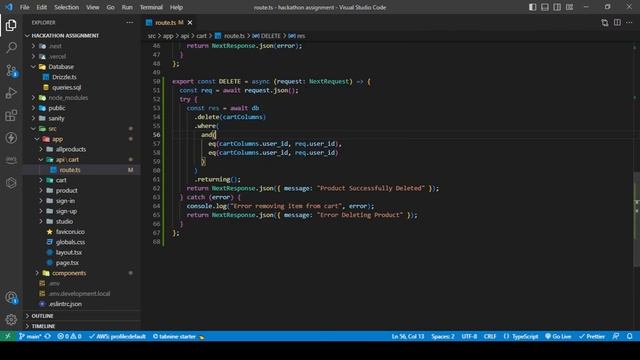The image size is (640, 360).
Task: Click the open changes compare icon
Action: click(x=604, y=22)
